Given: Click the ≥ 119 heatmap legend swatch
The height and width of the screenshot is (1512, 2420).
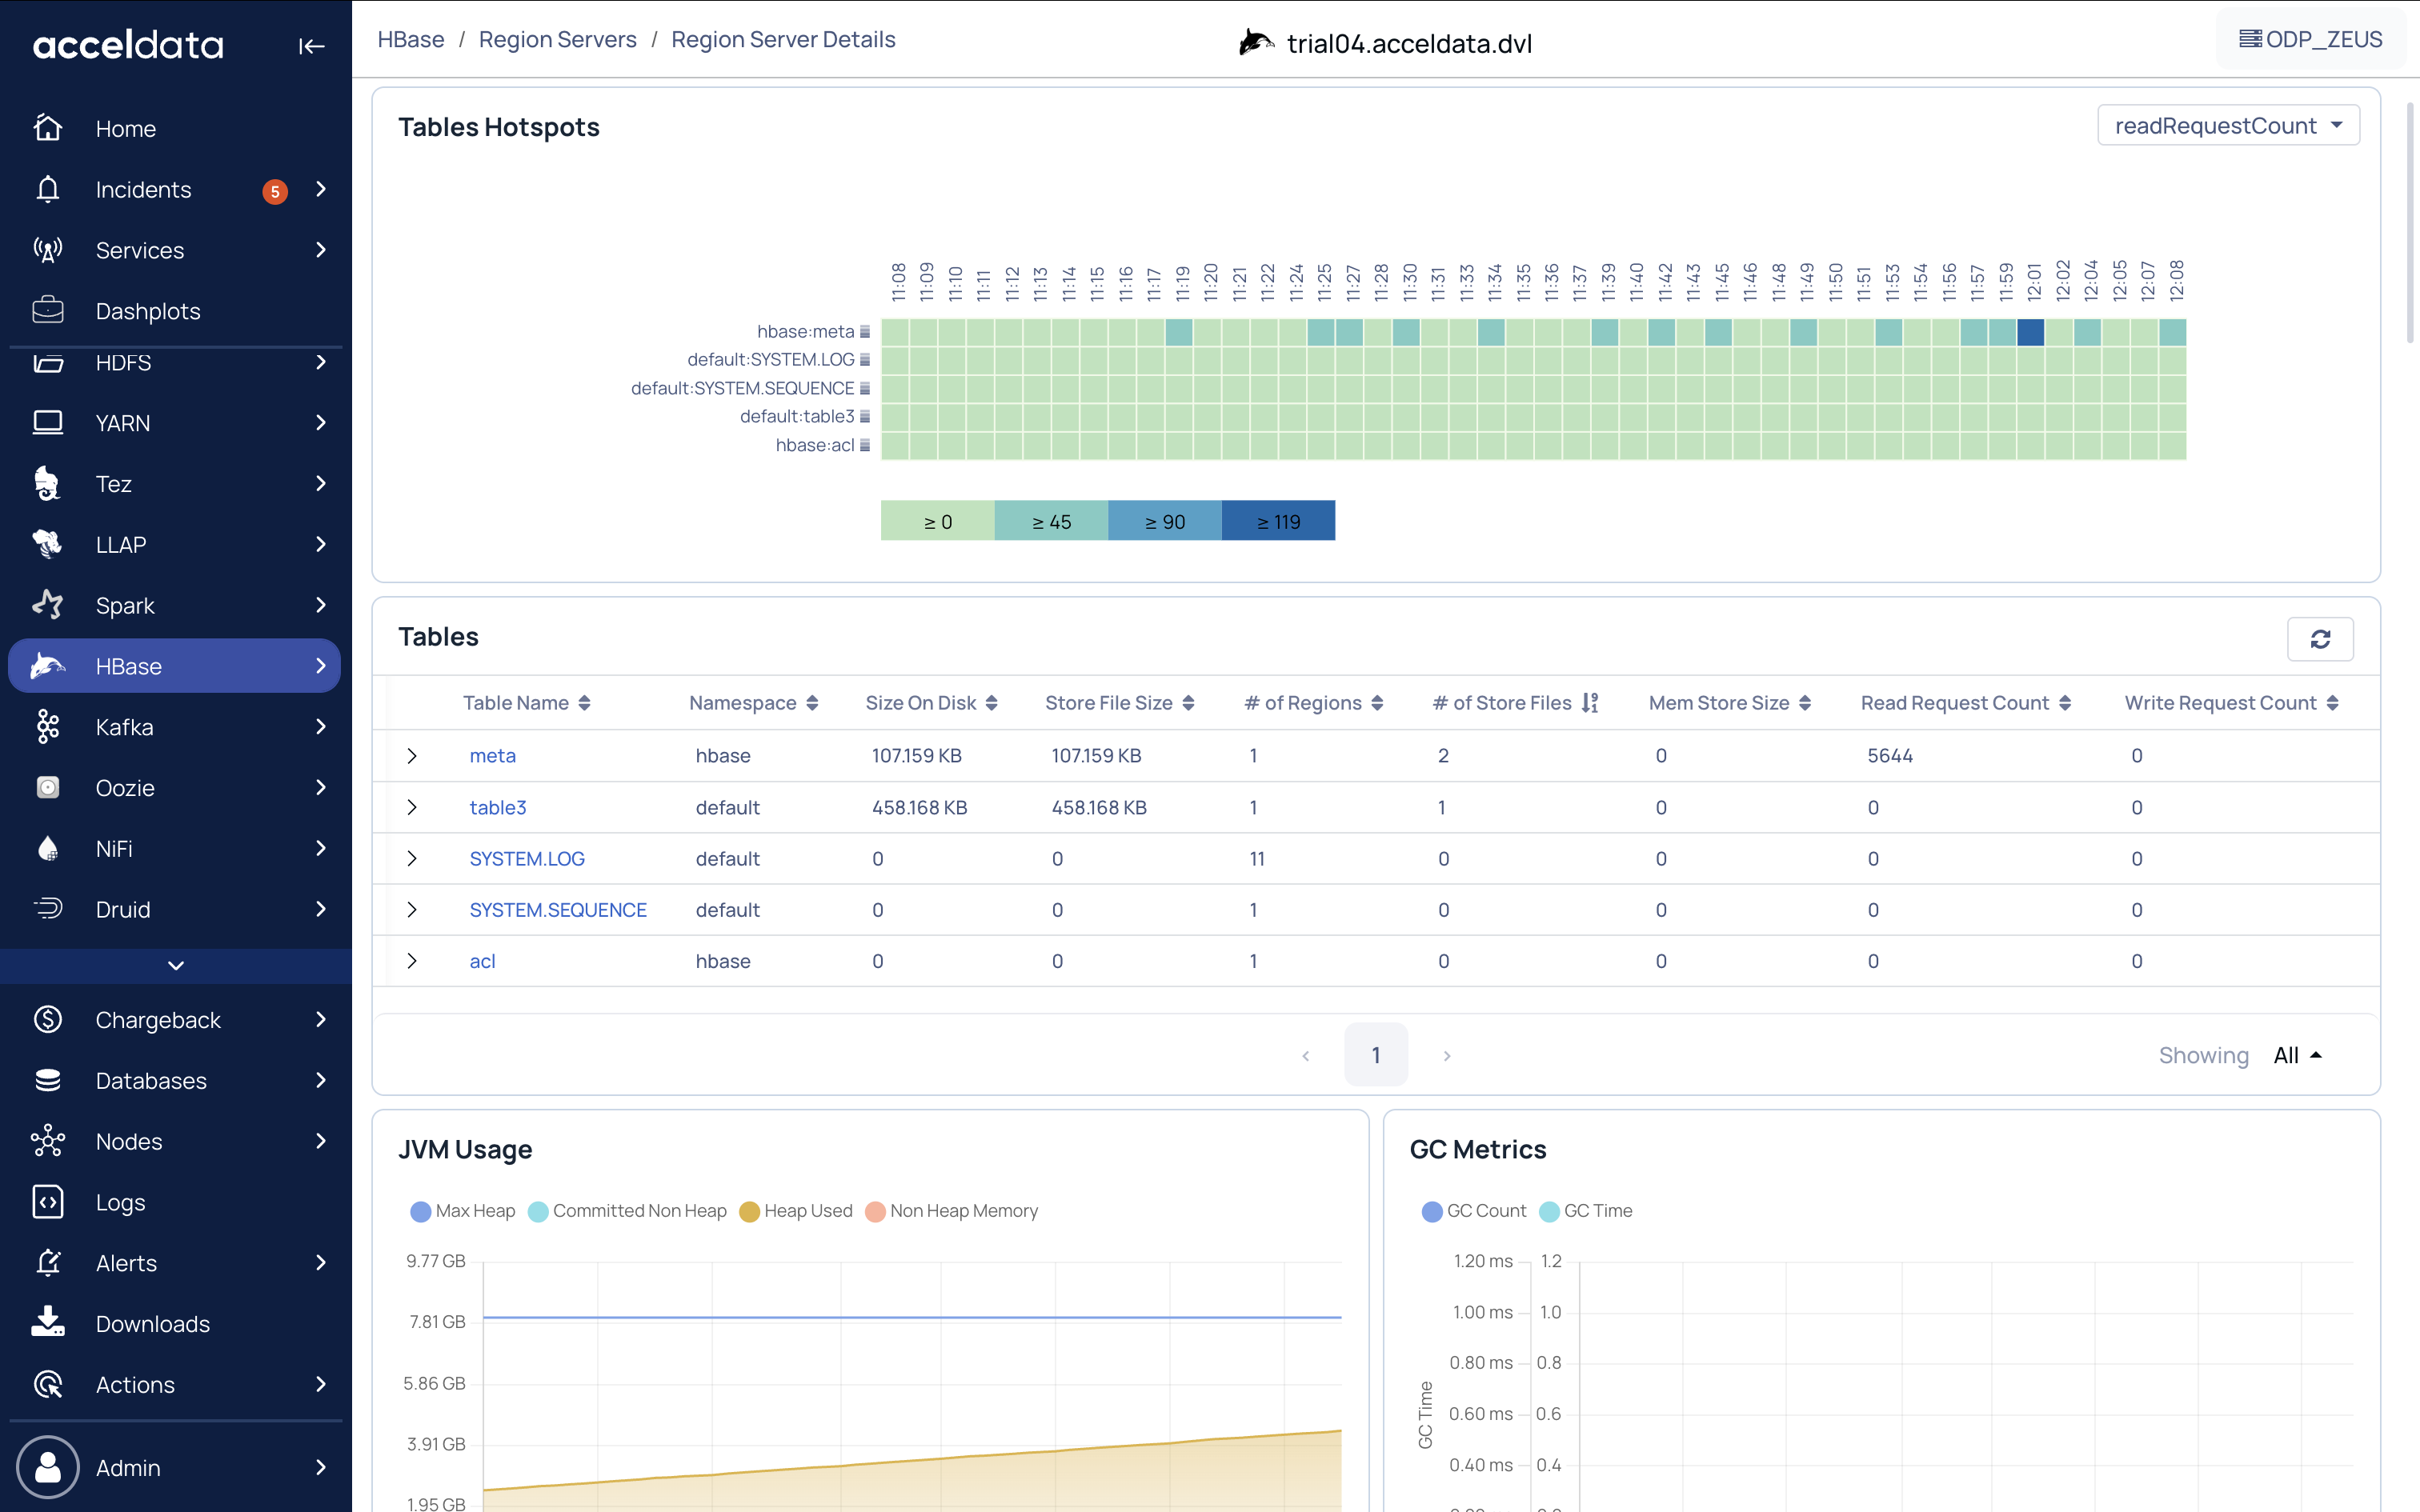Looking at the screenshot, I should (1277, 521).
